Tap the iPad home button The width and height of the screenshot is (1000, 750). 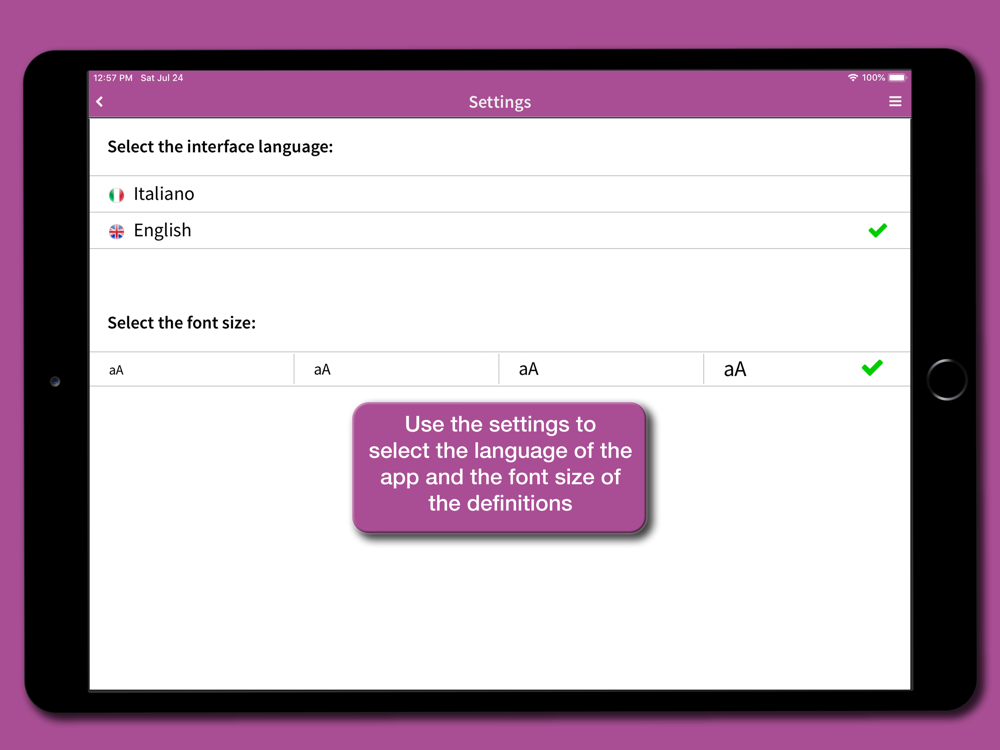point(946,380)
